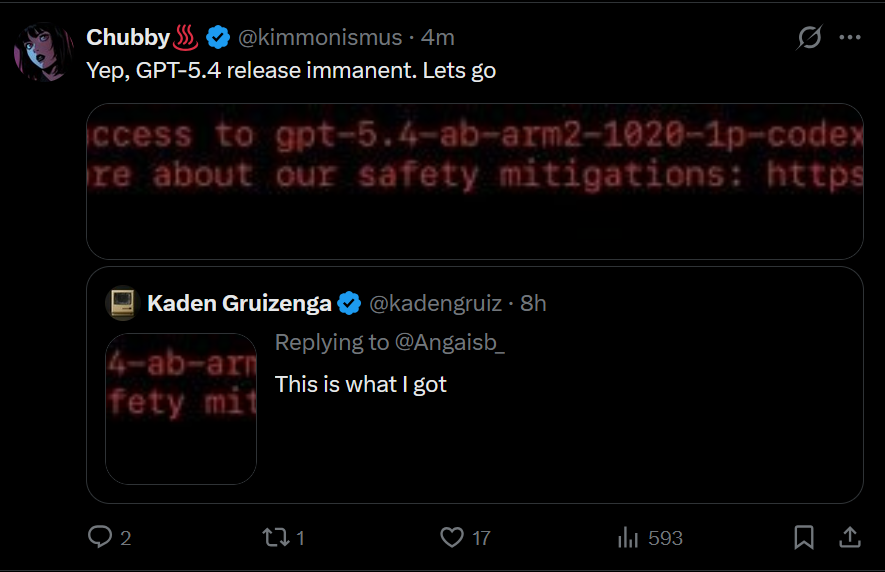Like the tweet with the heart icon
This screenshot has height=572, width=885.
pos(453,538)
